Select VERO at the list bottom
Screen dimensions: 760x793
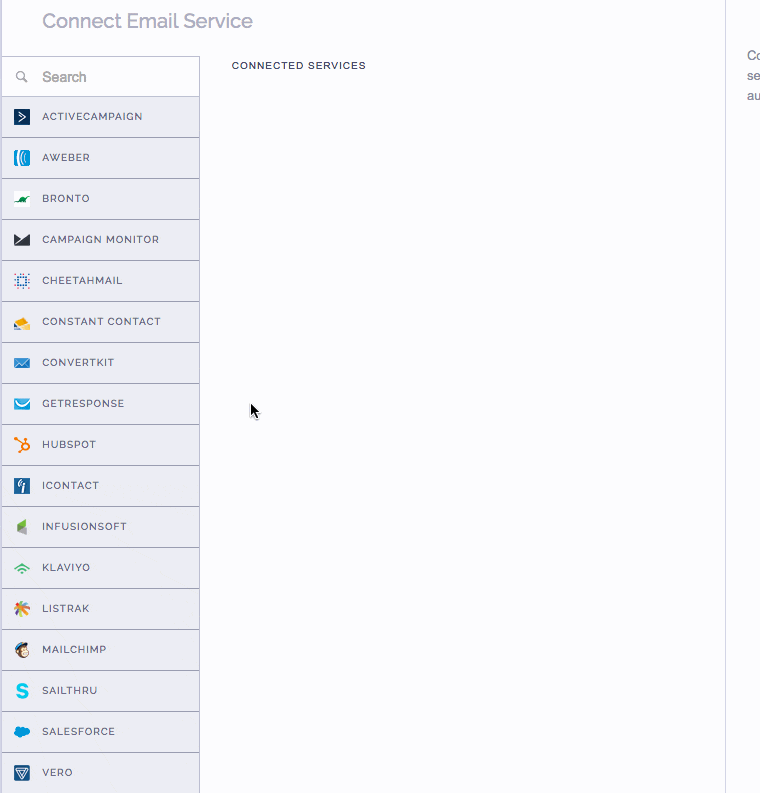point(101,773)
